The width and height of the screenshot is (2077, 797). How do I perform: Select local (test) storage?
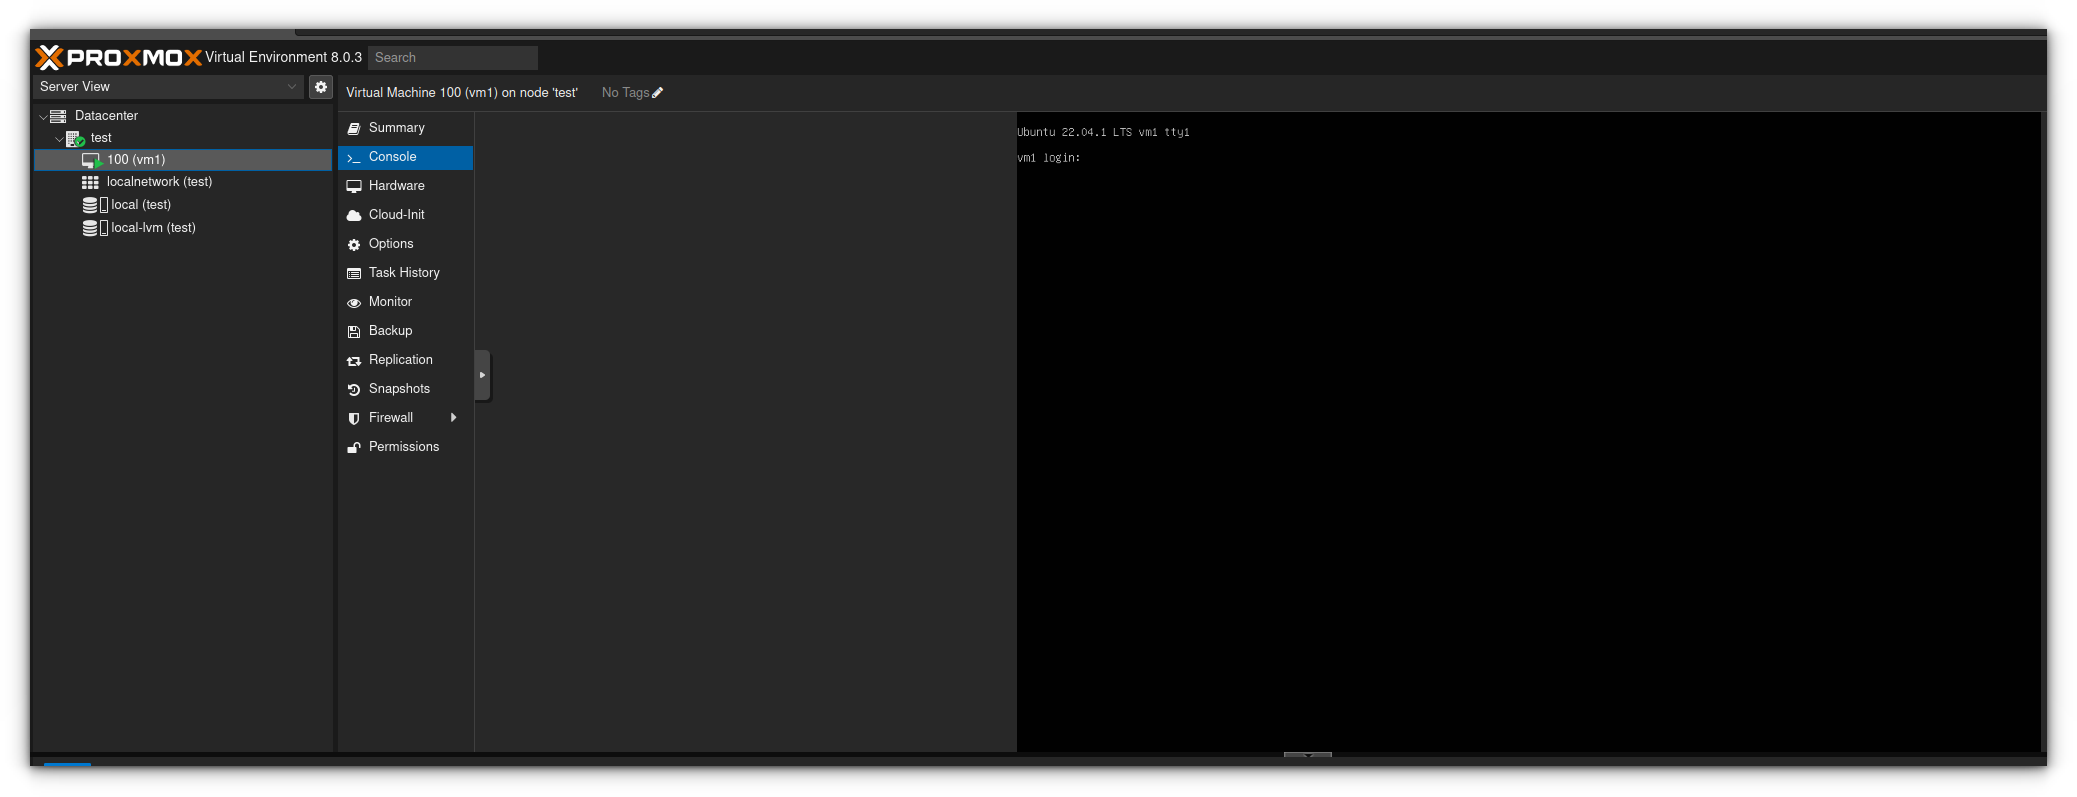141,205
